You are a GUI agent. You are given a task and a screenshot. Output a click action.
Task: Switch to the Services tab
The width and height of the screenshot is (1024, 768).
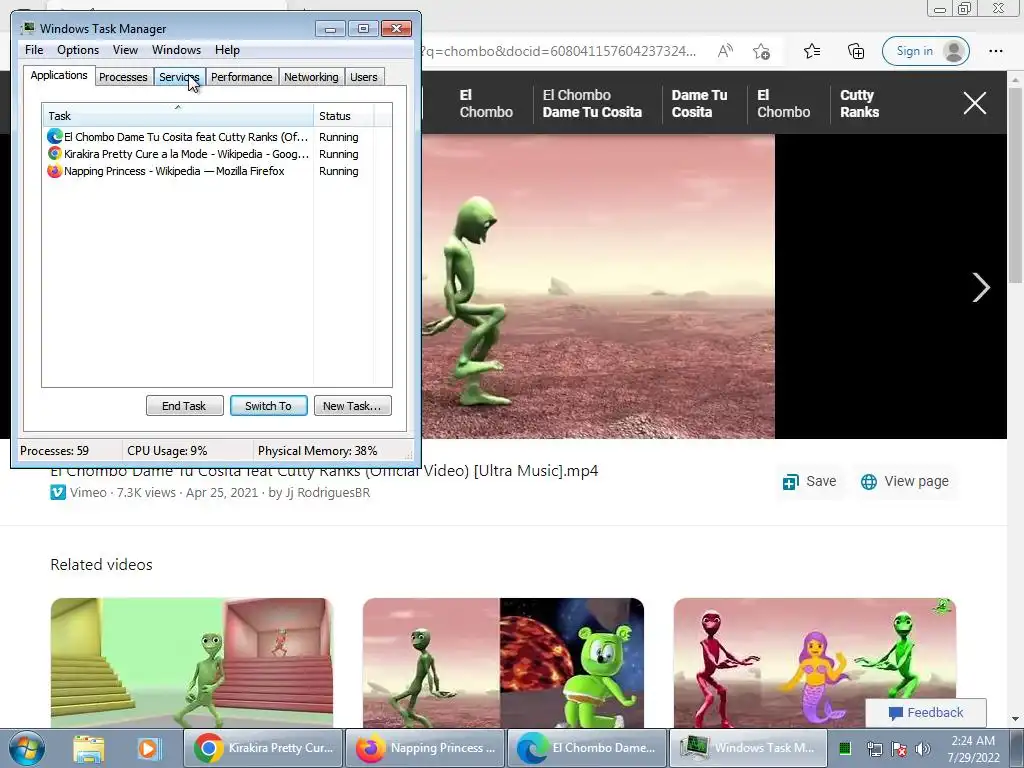(x=179, y=77)
